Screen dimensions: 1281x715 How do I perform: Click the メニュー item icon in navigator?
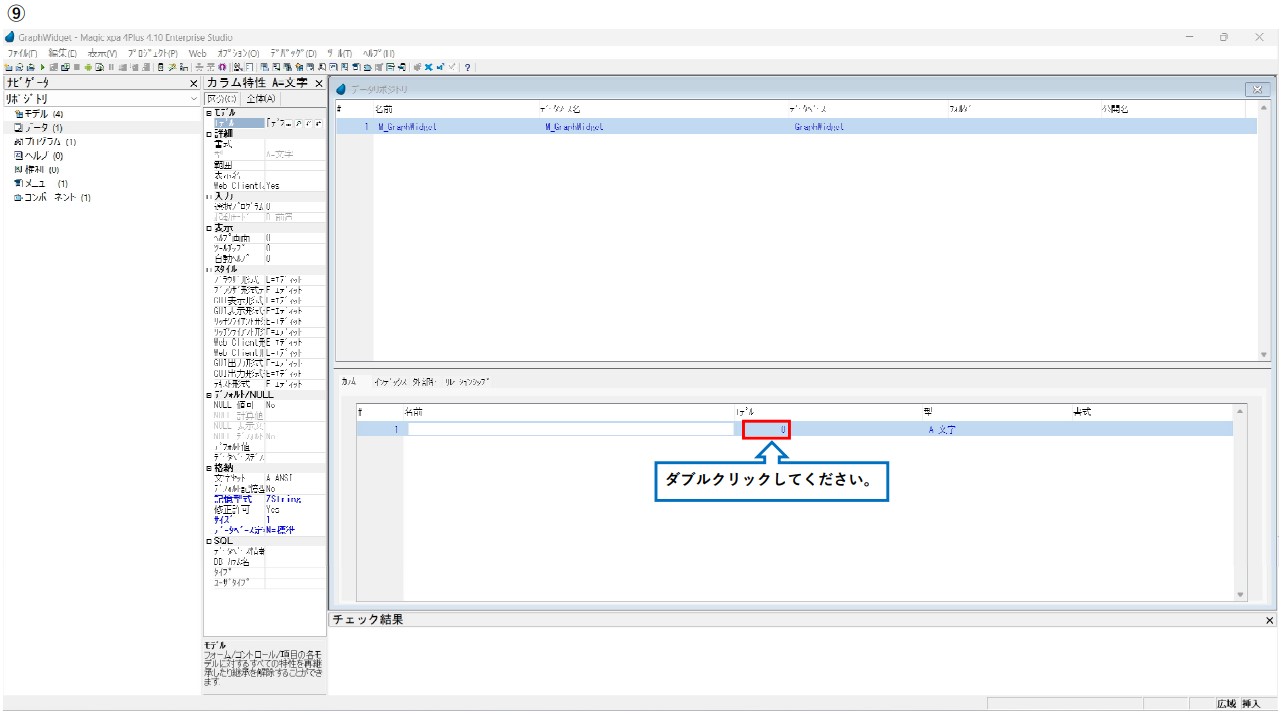[x=18, y=184]
